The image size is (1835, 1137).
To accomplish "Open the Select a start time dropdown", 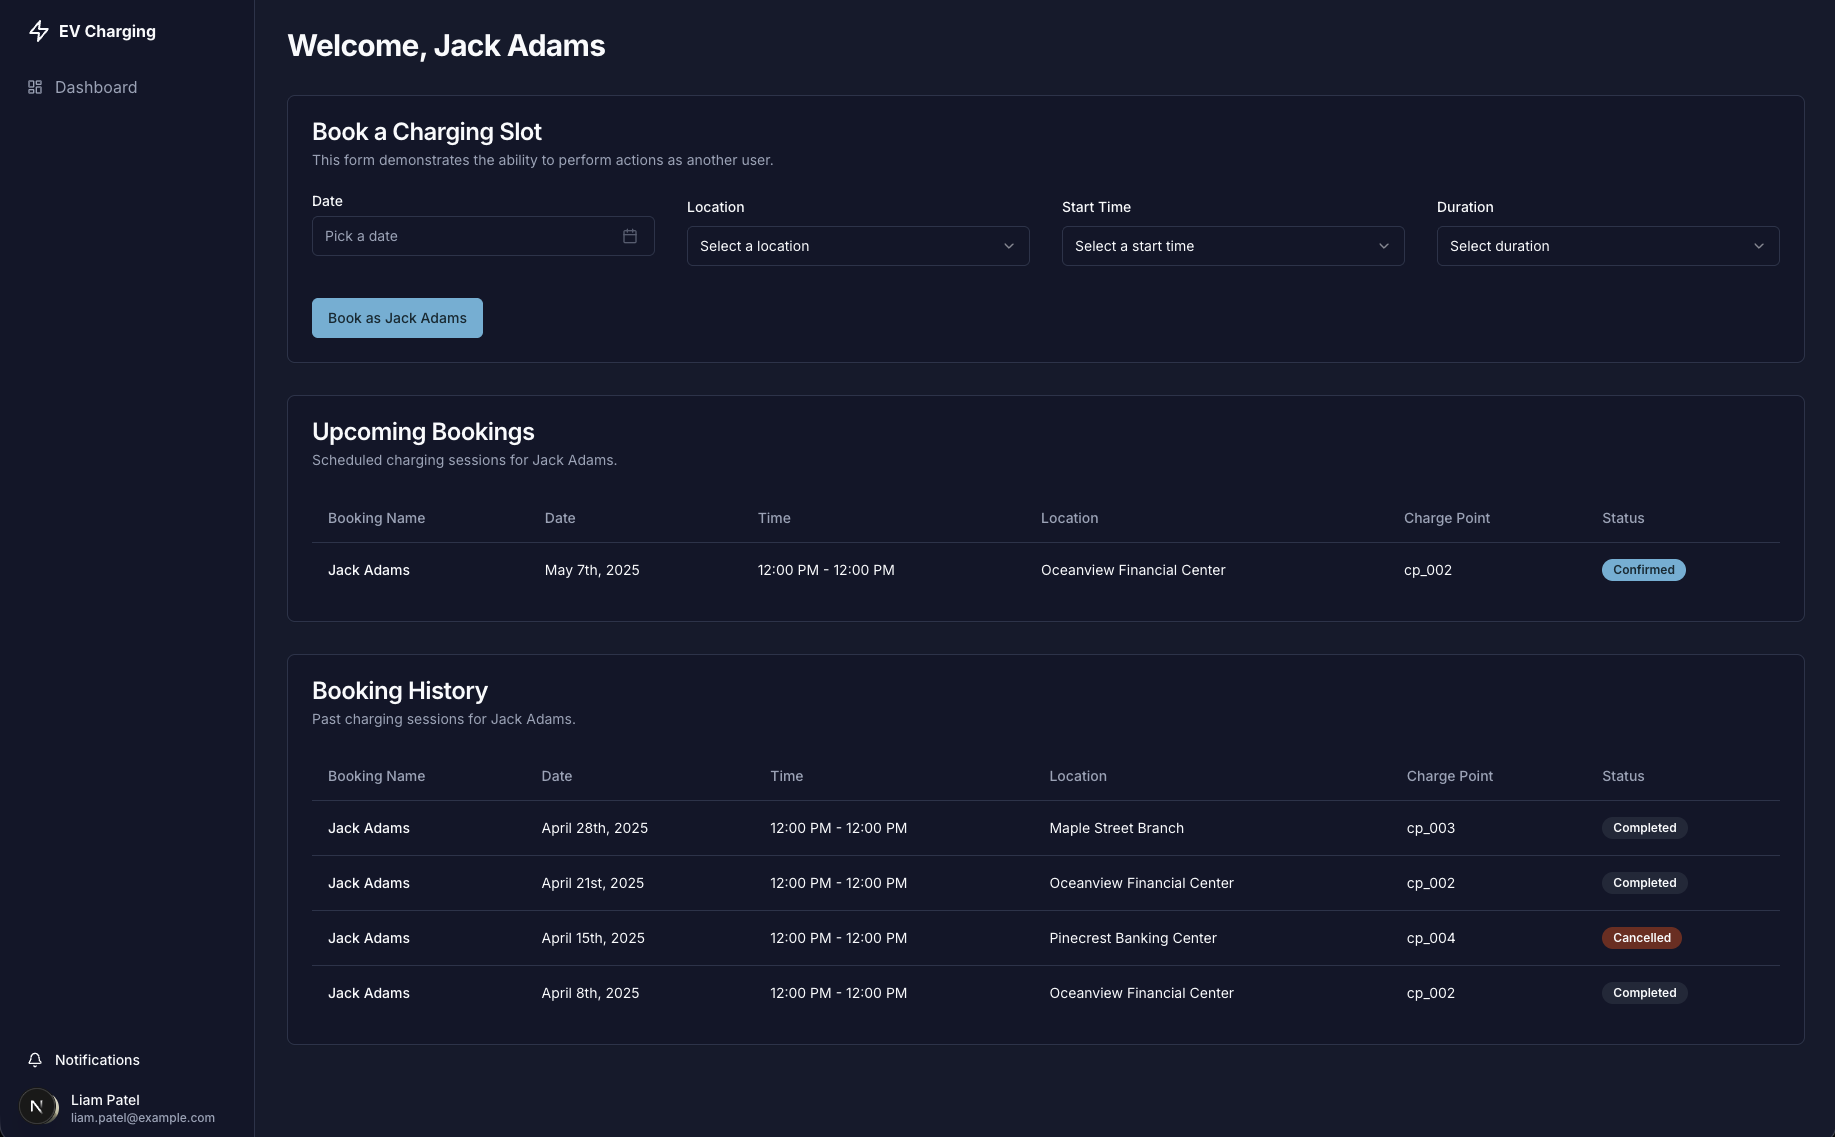I will [x=1232, y=246].
